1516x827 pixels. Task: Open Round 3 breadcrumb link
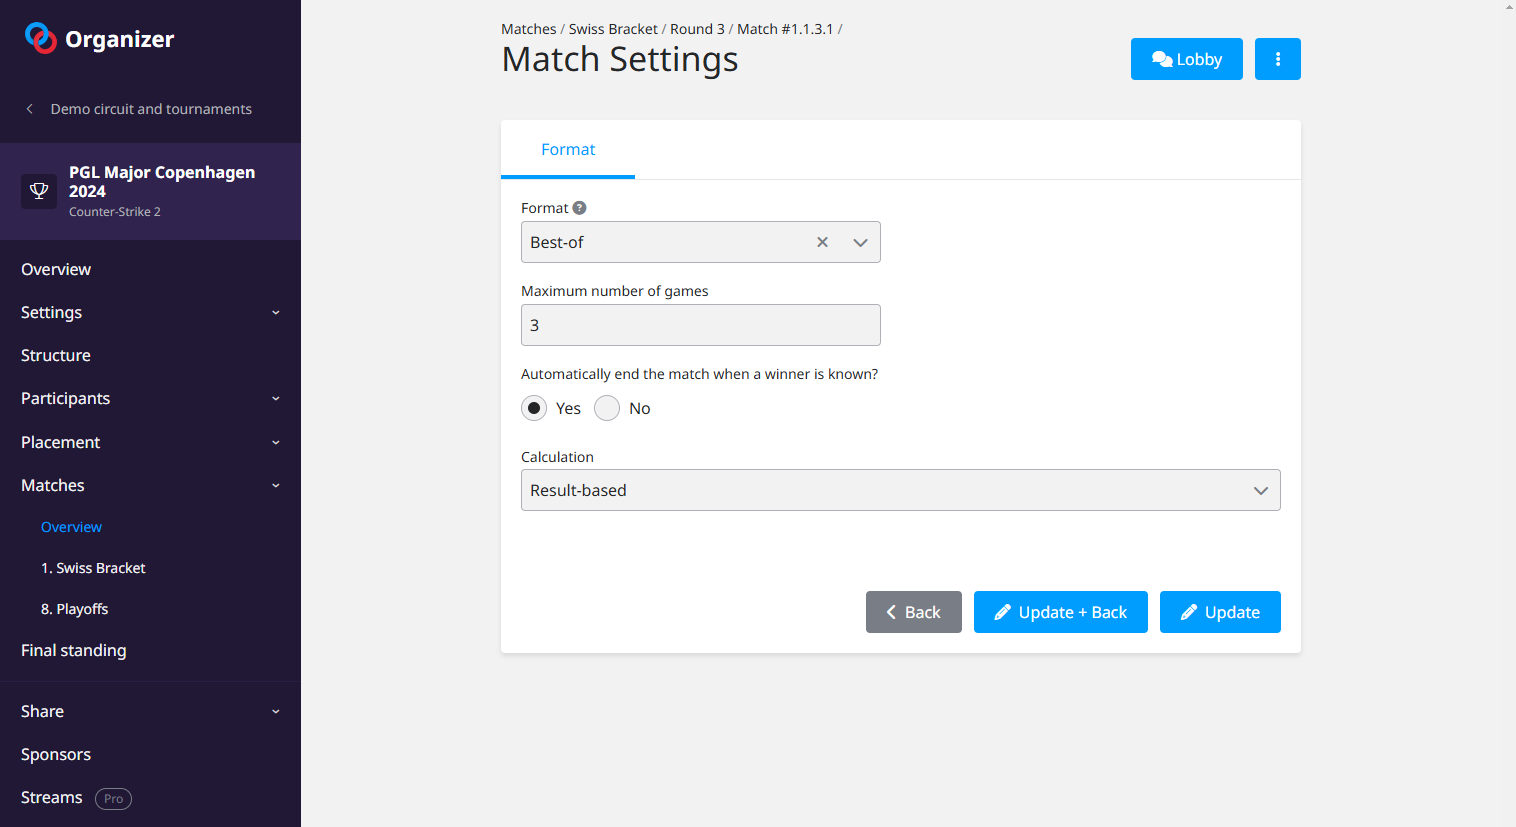[697, 29]
